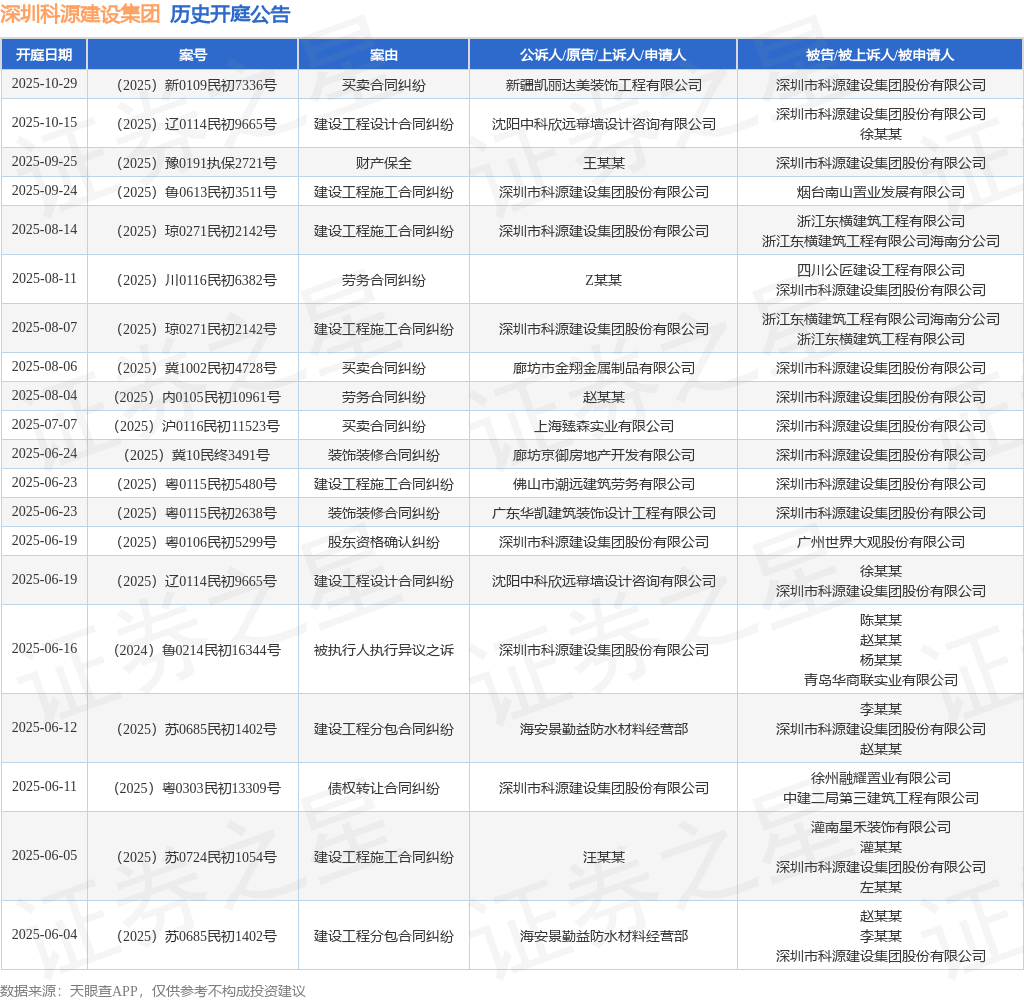
Task: Click the date 2025-10-29
Action: click(44, 84)
